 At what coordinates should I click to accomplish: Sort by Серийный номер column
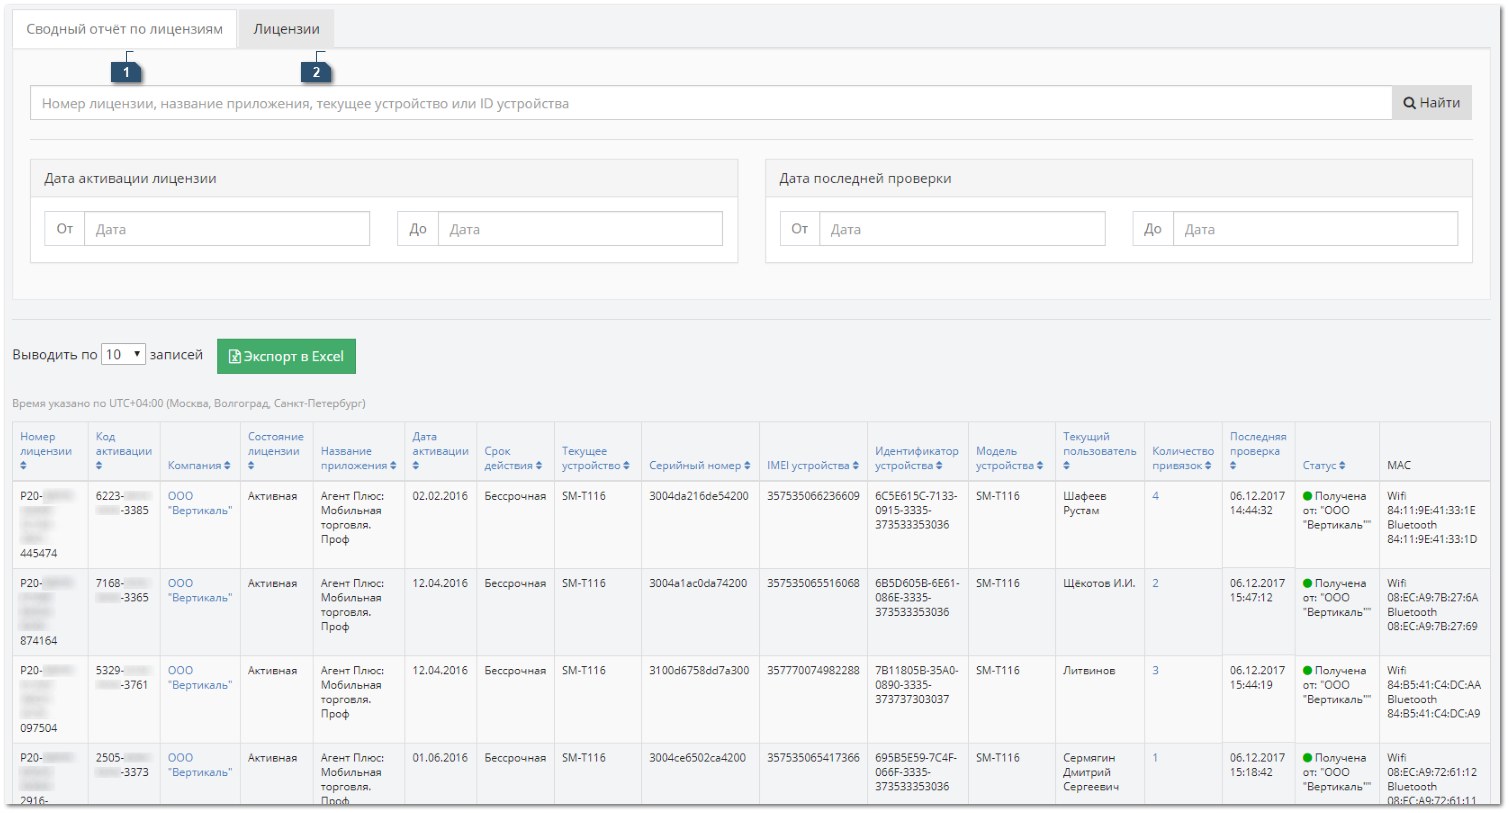click(699, 465)
